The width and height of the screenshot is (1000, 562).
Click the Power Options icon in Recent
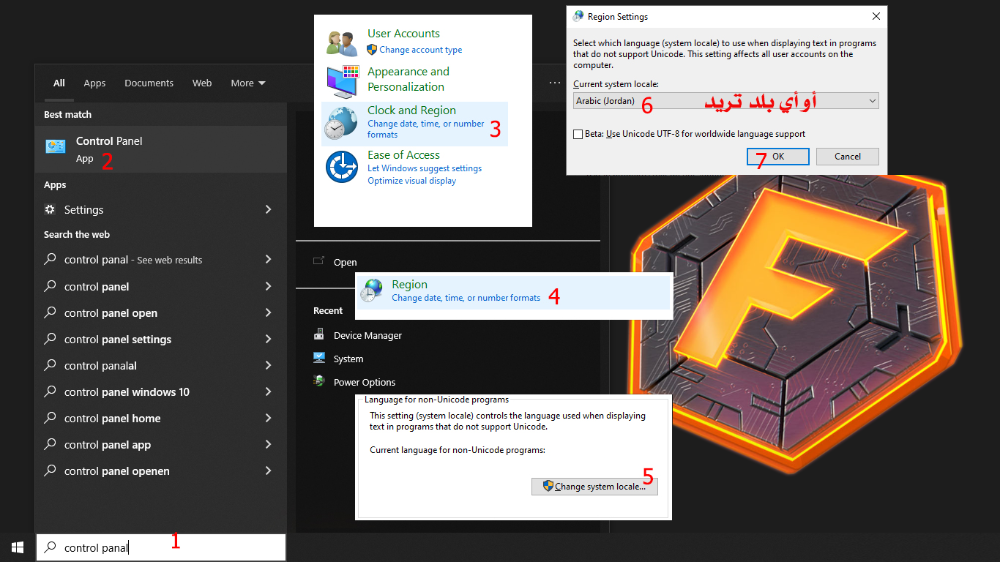pos(319,381)
